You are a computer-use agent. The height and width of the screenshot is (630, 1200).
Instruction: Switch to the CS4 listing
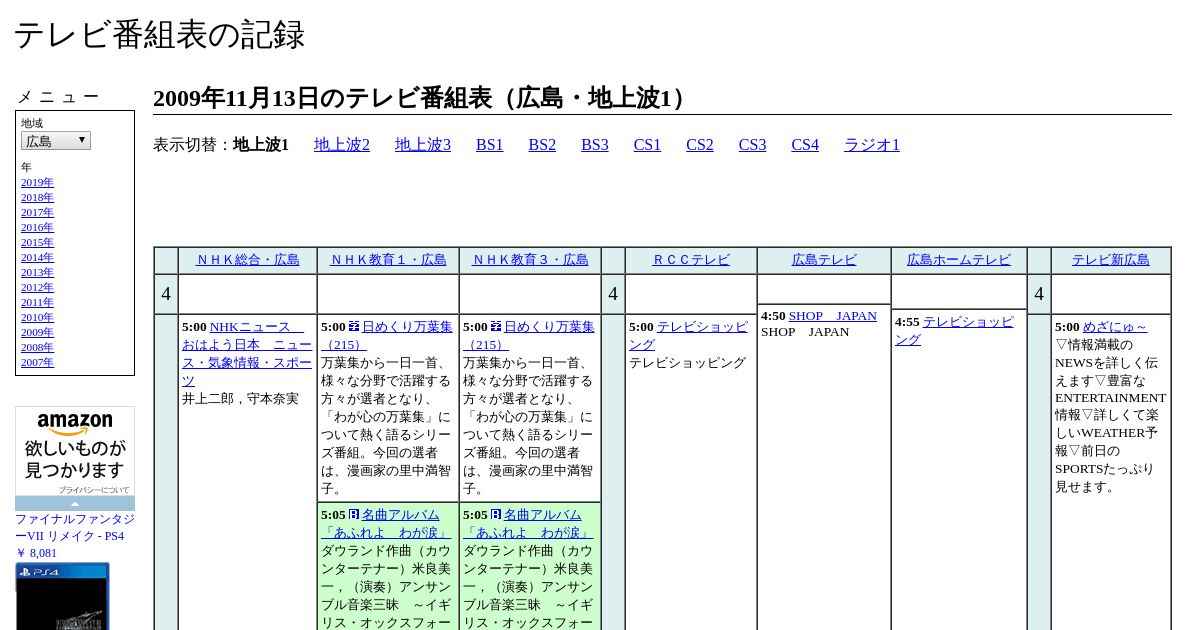tap(805, 145)
